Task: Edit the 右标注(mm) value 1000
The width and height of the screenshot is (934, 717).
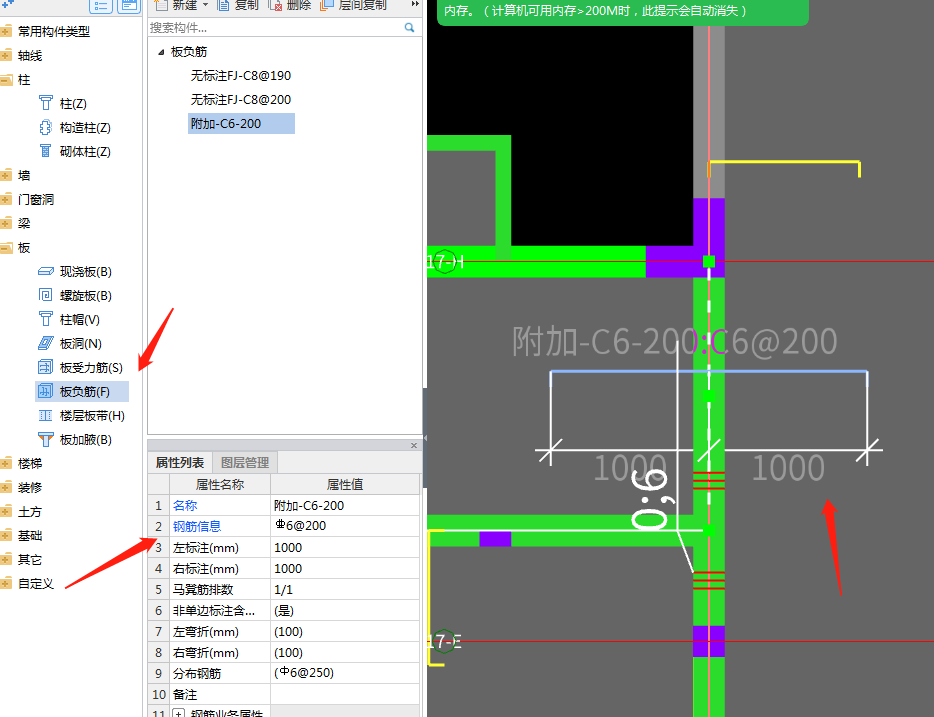Action: point(345,569)
